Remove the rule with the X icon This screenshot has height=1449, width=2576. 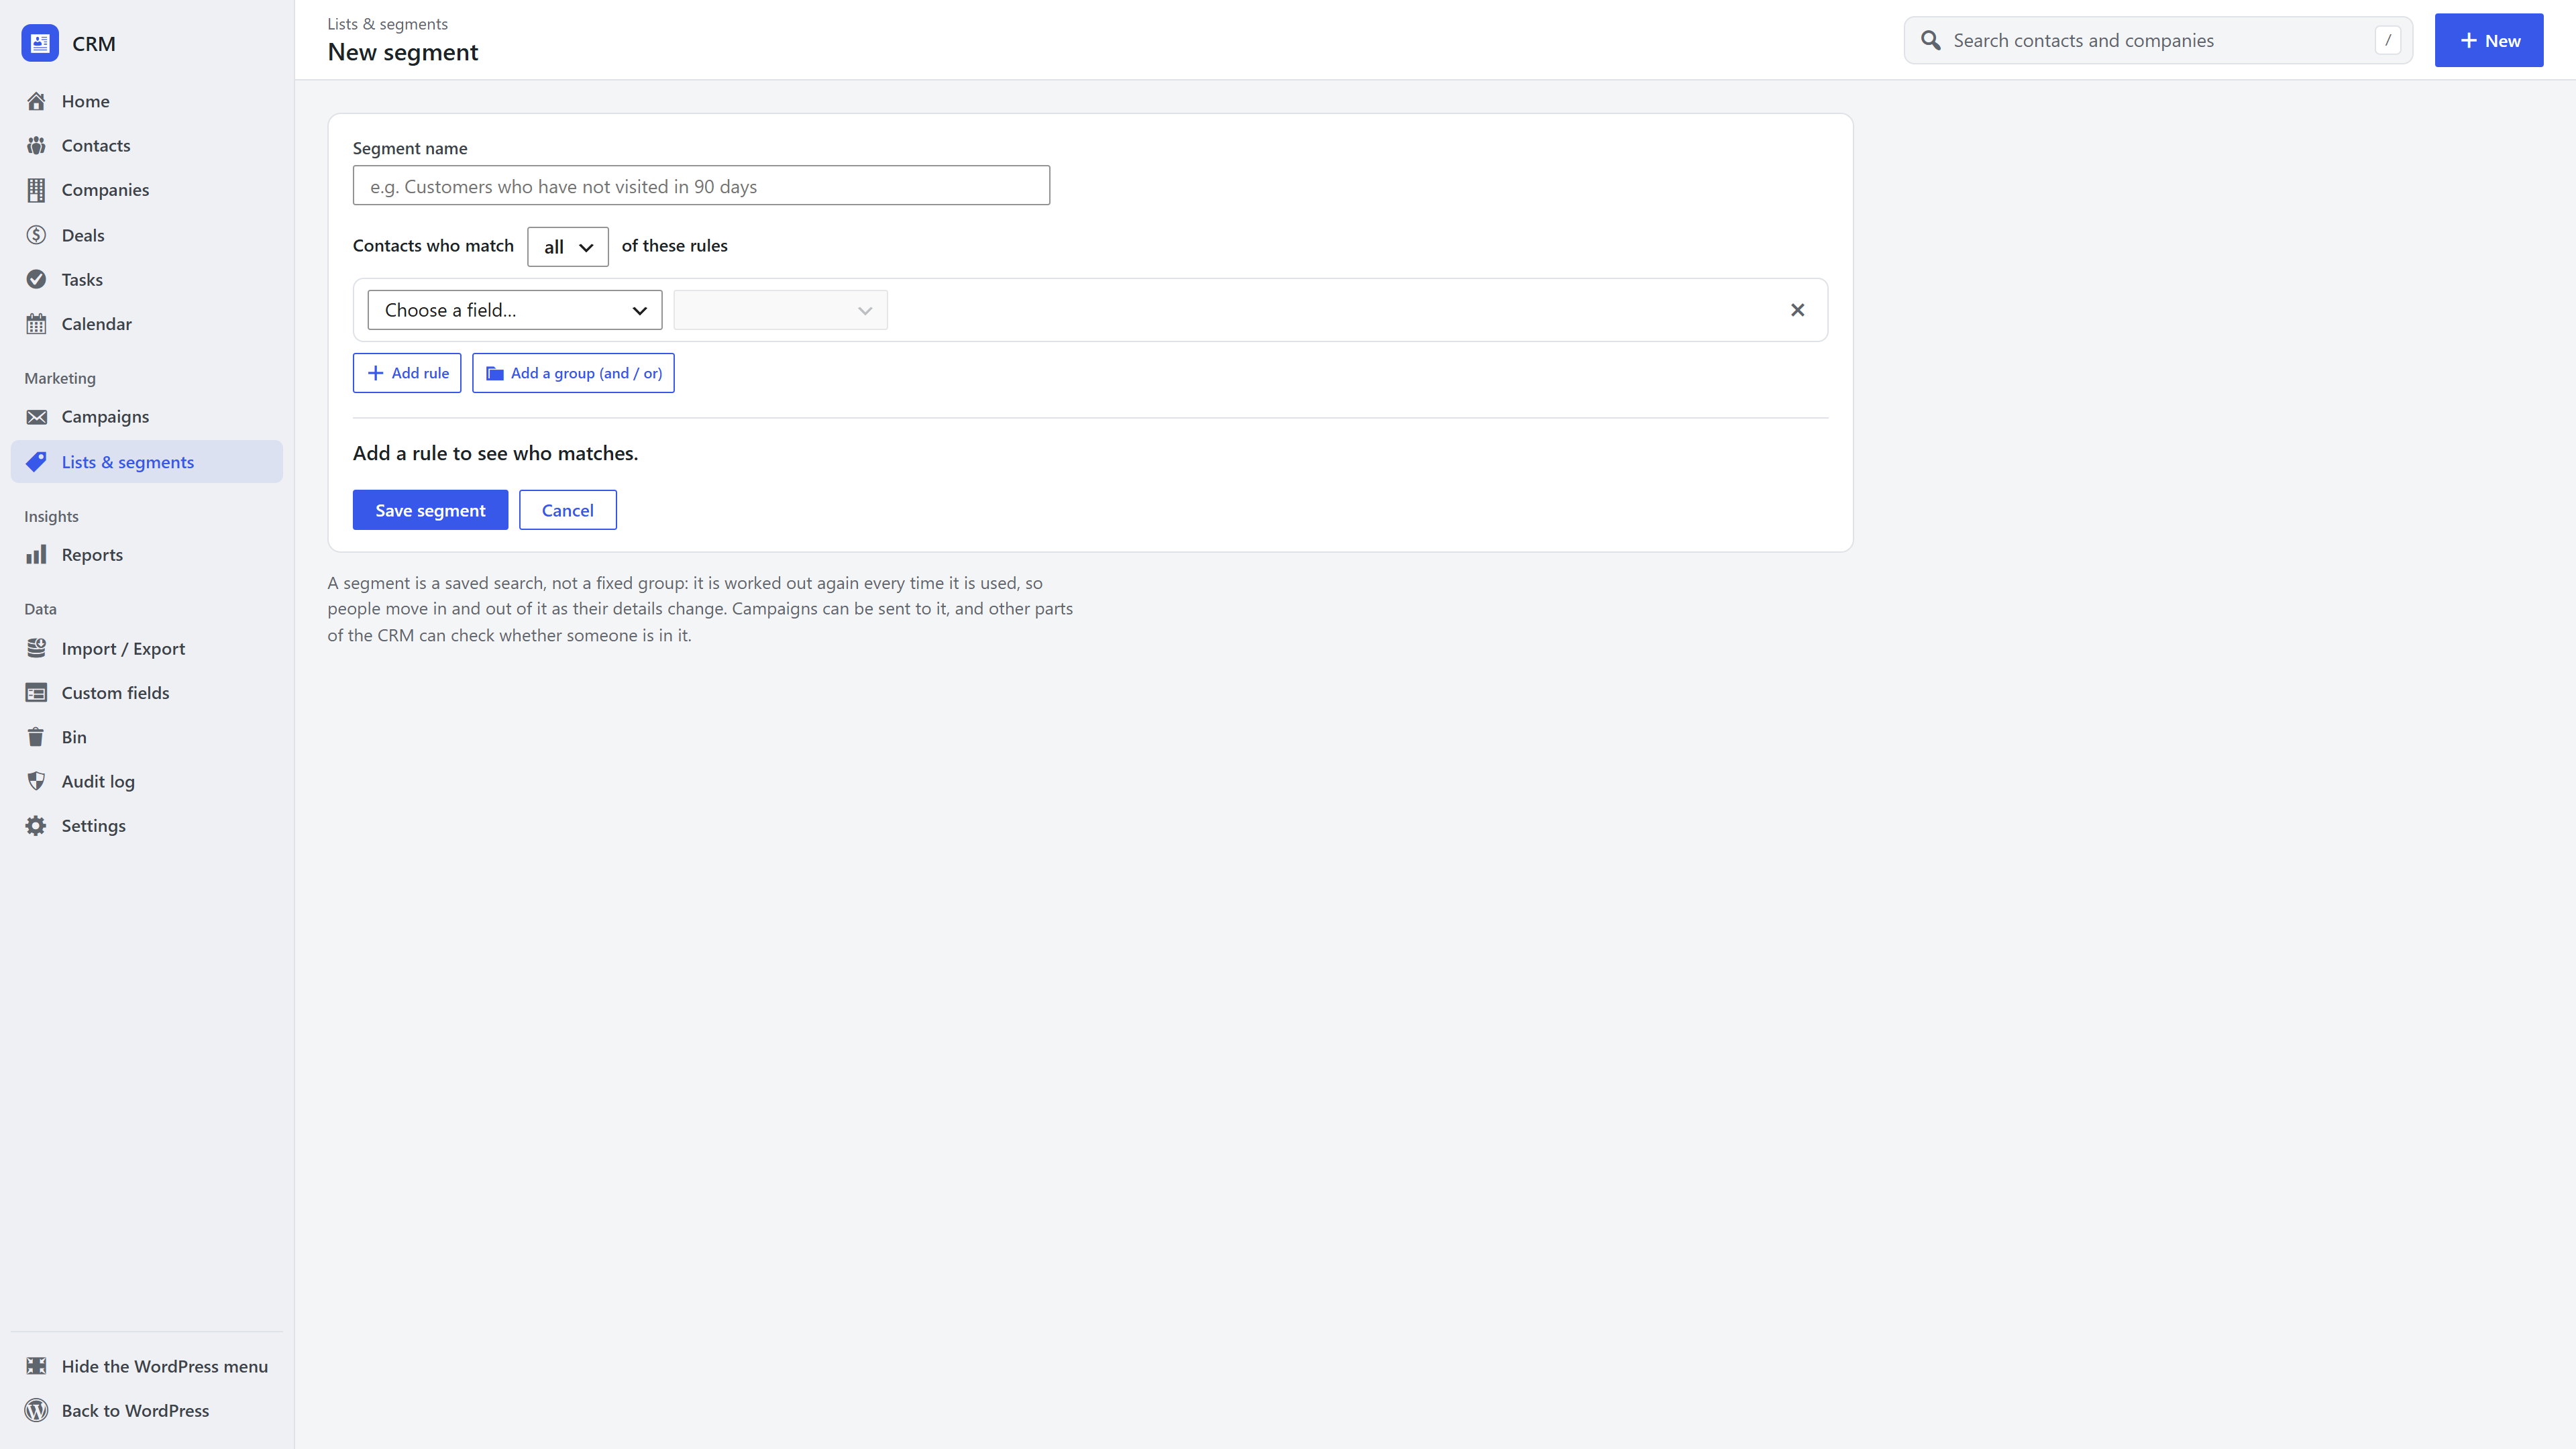click(x=1797, y=310)
